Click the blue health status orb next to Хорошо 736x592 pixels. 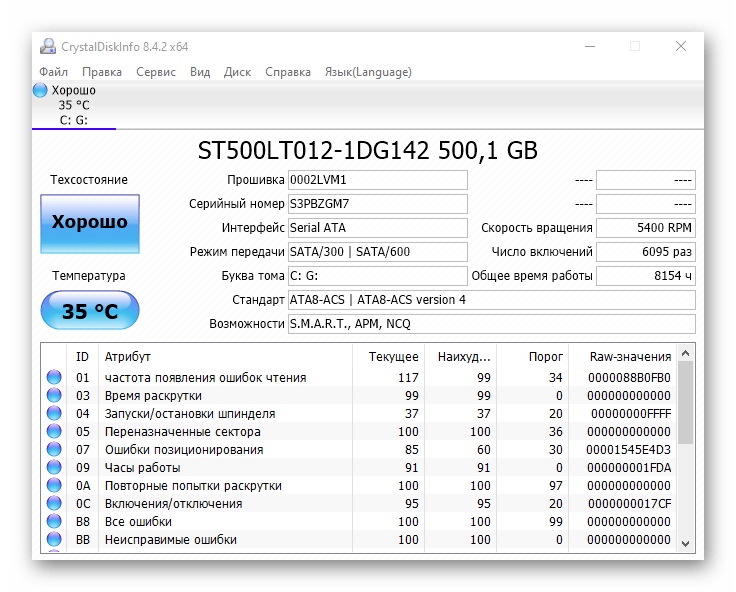(x=40, y=90)
